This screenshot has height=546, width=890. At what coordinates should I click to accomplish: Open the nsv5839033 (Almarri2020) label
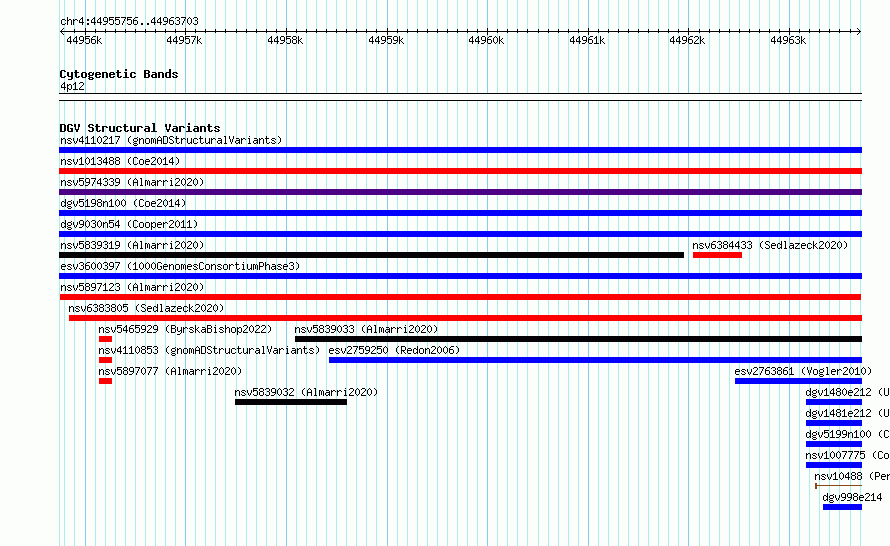(366, 329)
